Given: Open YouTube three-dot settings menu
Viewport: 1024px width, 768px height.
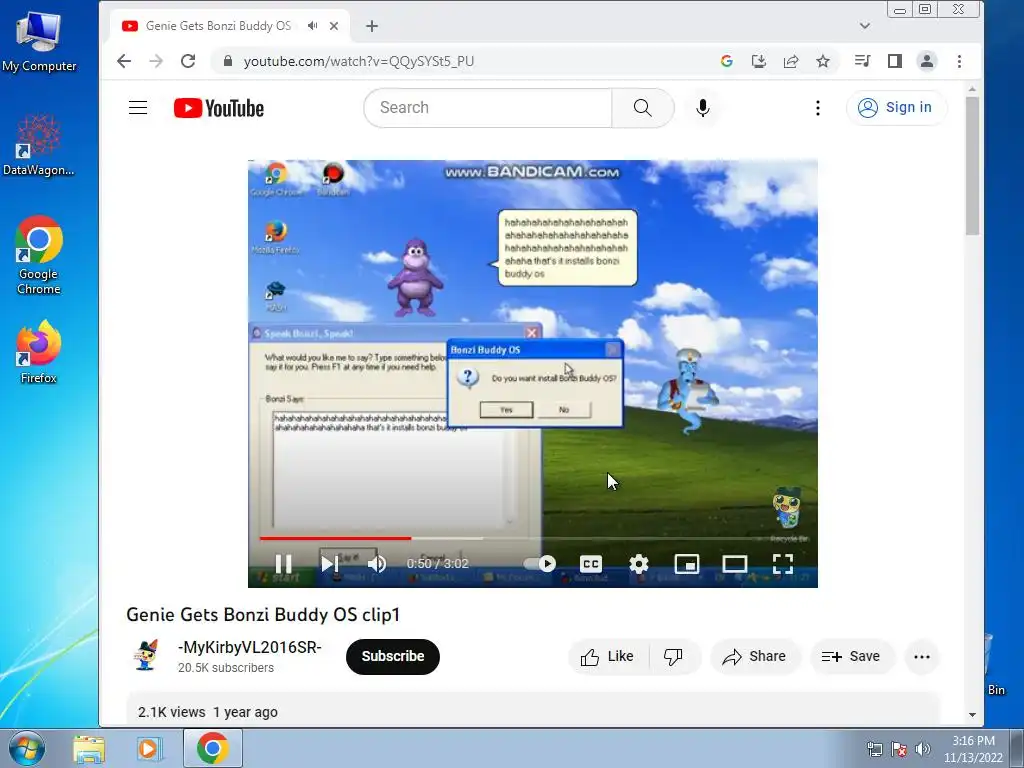Looking at the screenshot, I should click(818, 108).
